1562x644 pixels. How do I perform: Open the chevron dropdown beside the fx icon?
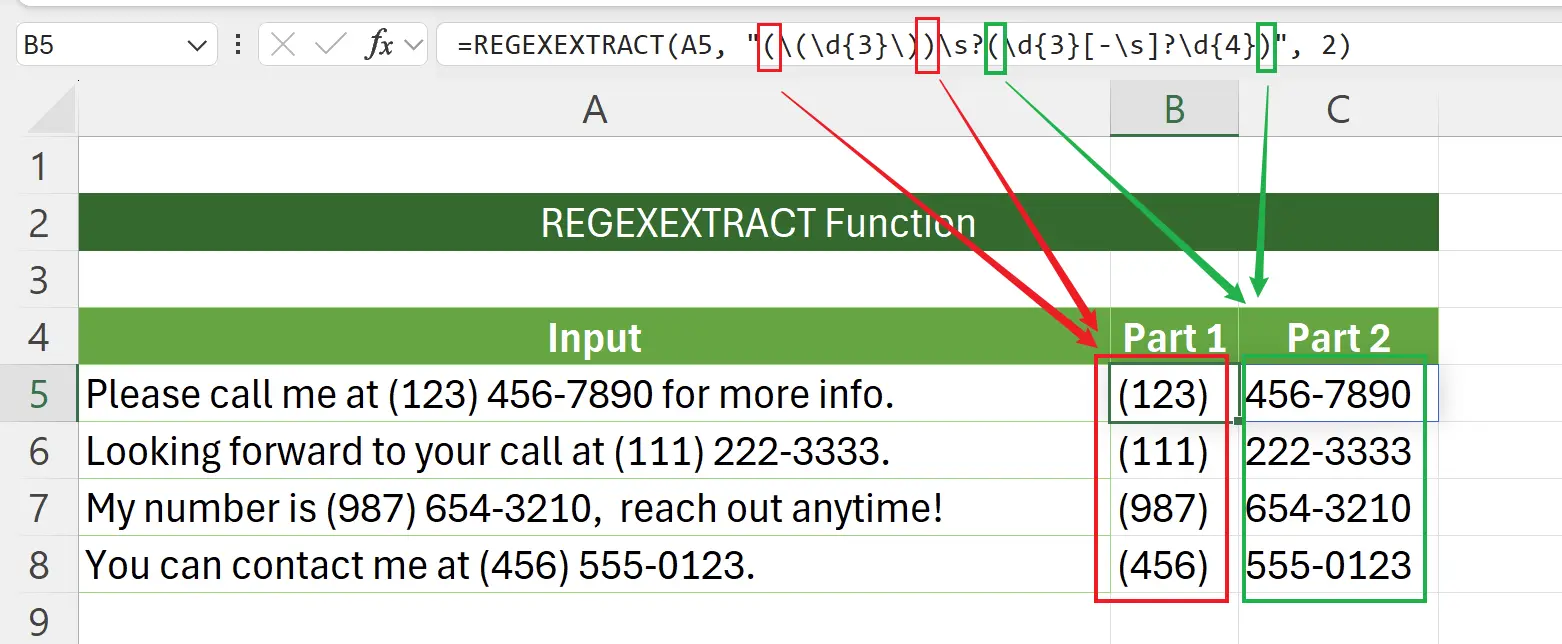coord(414,46)
